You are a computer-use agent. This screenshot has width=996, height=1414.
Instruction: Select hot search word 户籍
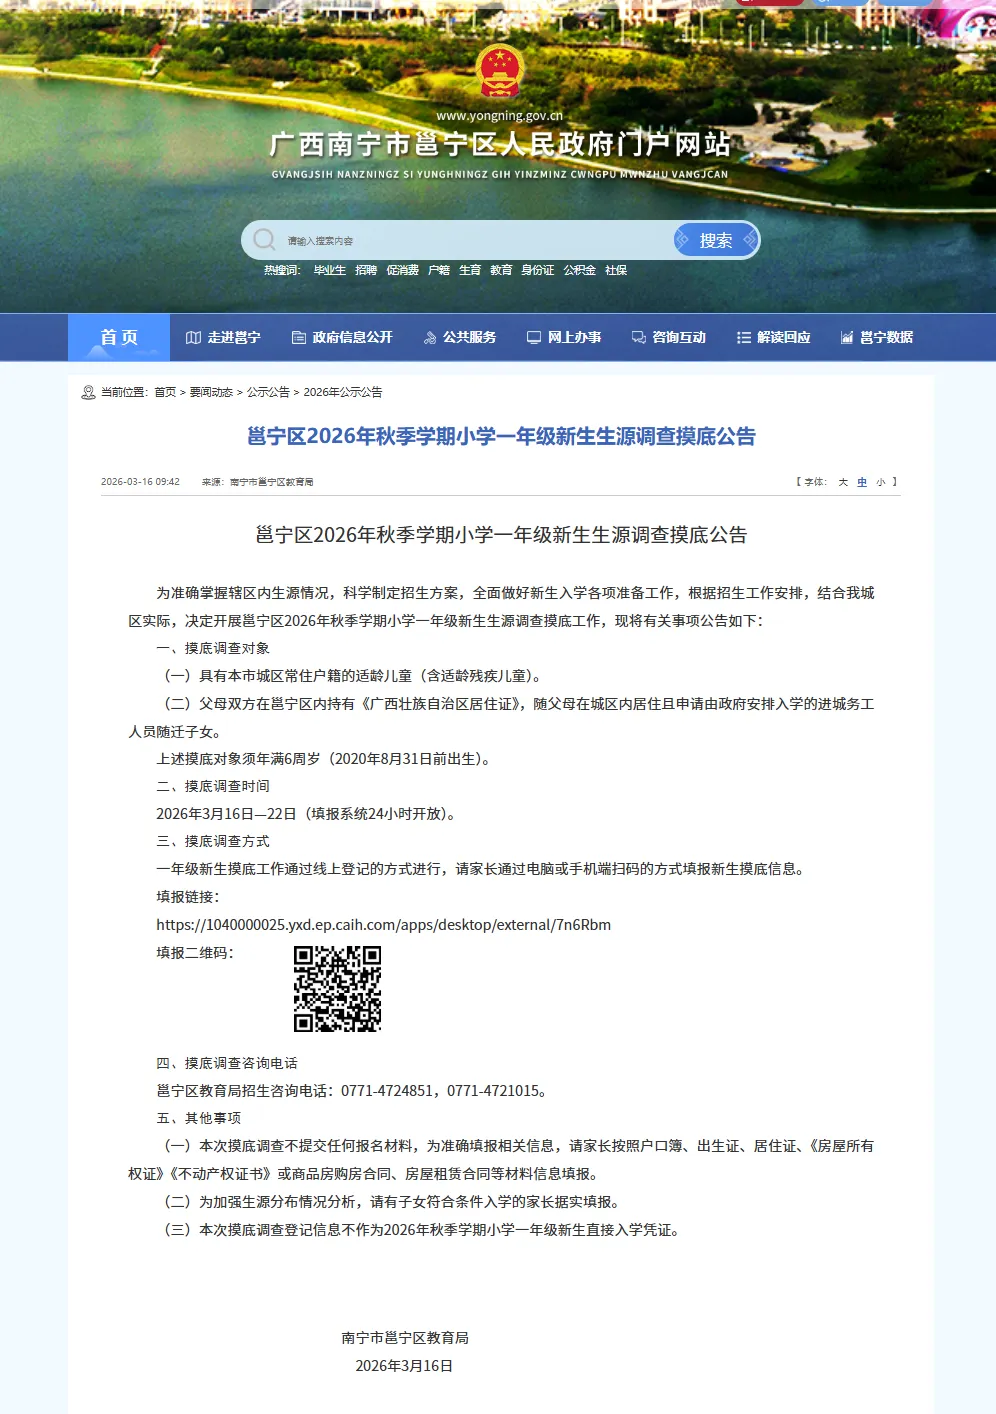point(439,270)
